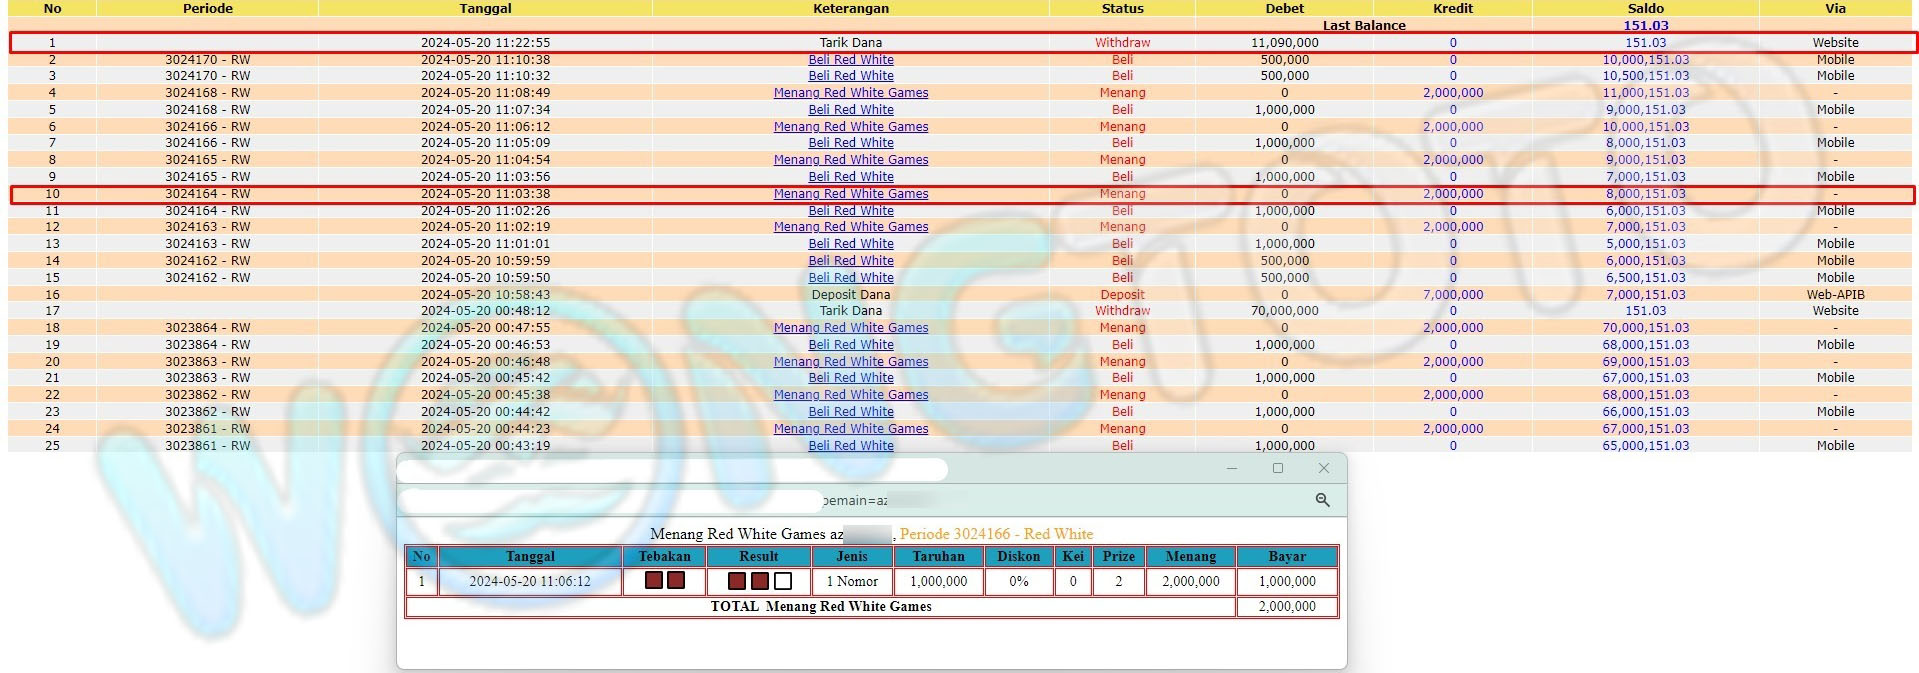Open highlighted row 10 Menang Red White Games link

click(850, 194)
